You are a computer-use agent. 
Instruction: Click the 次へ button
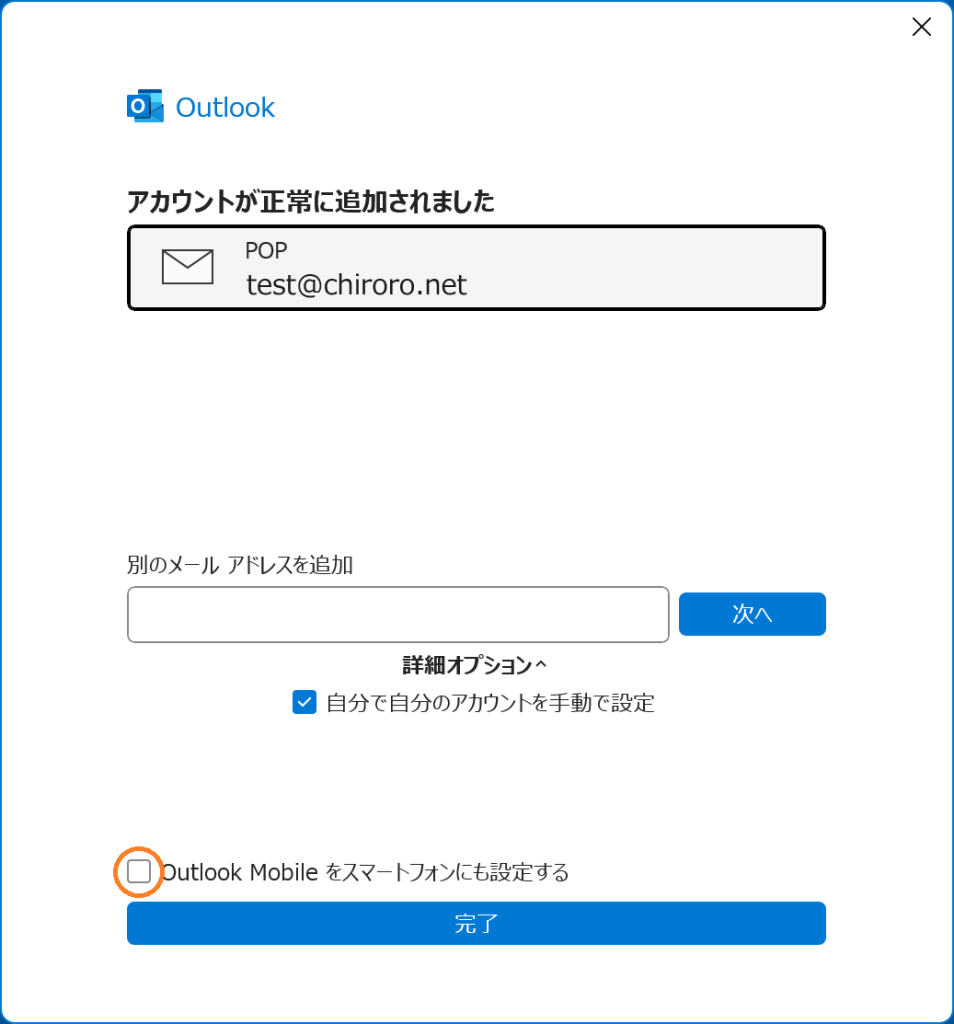(752, 614)
